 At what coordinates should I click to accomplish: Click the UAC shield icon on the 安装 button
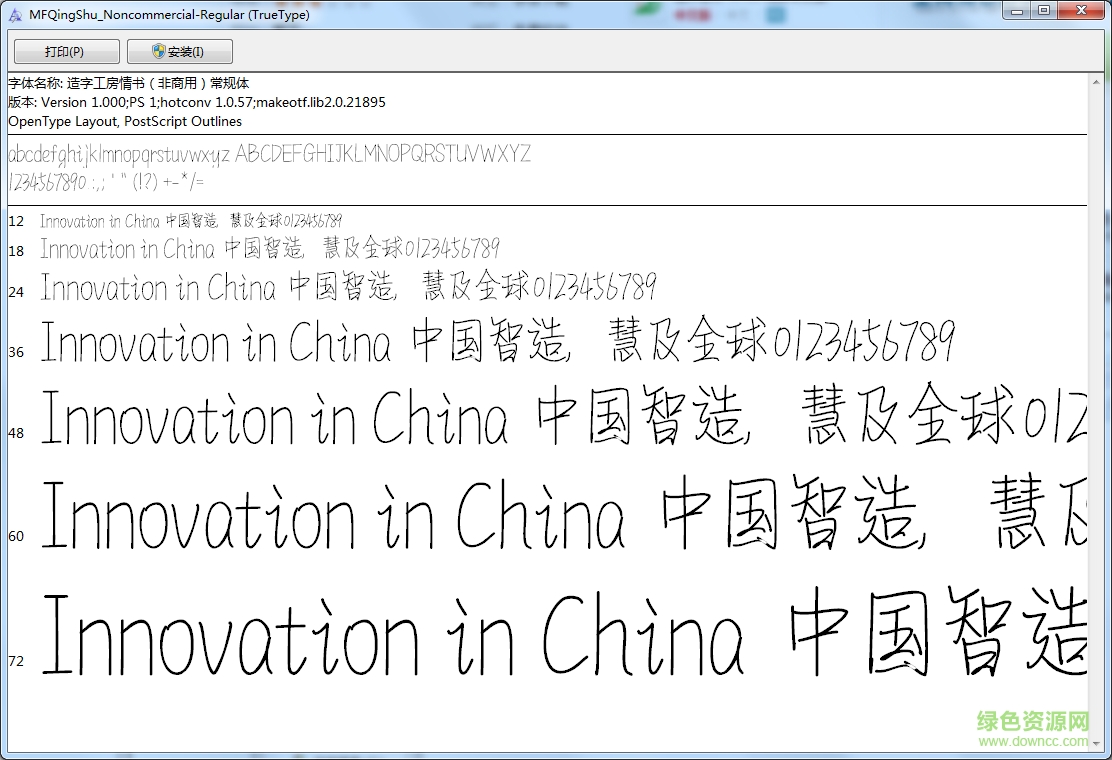coord(156,51)
